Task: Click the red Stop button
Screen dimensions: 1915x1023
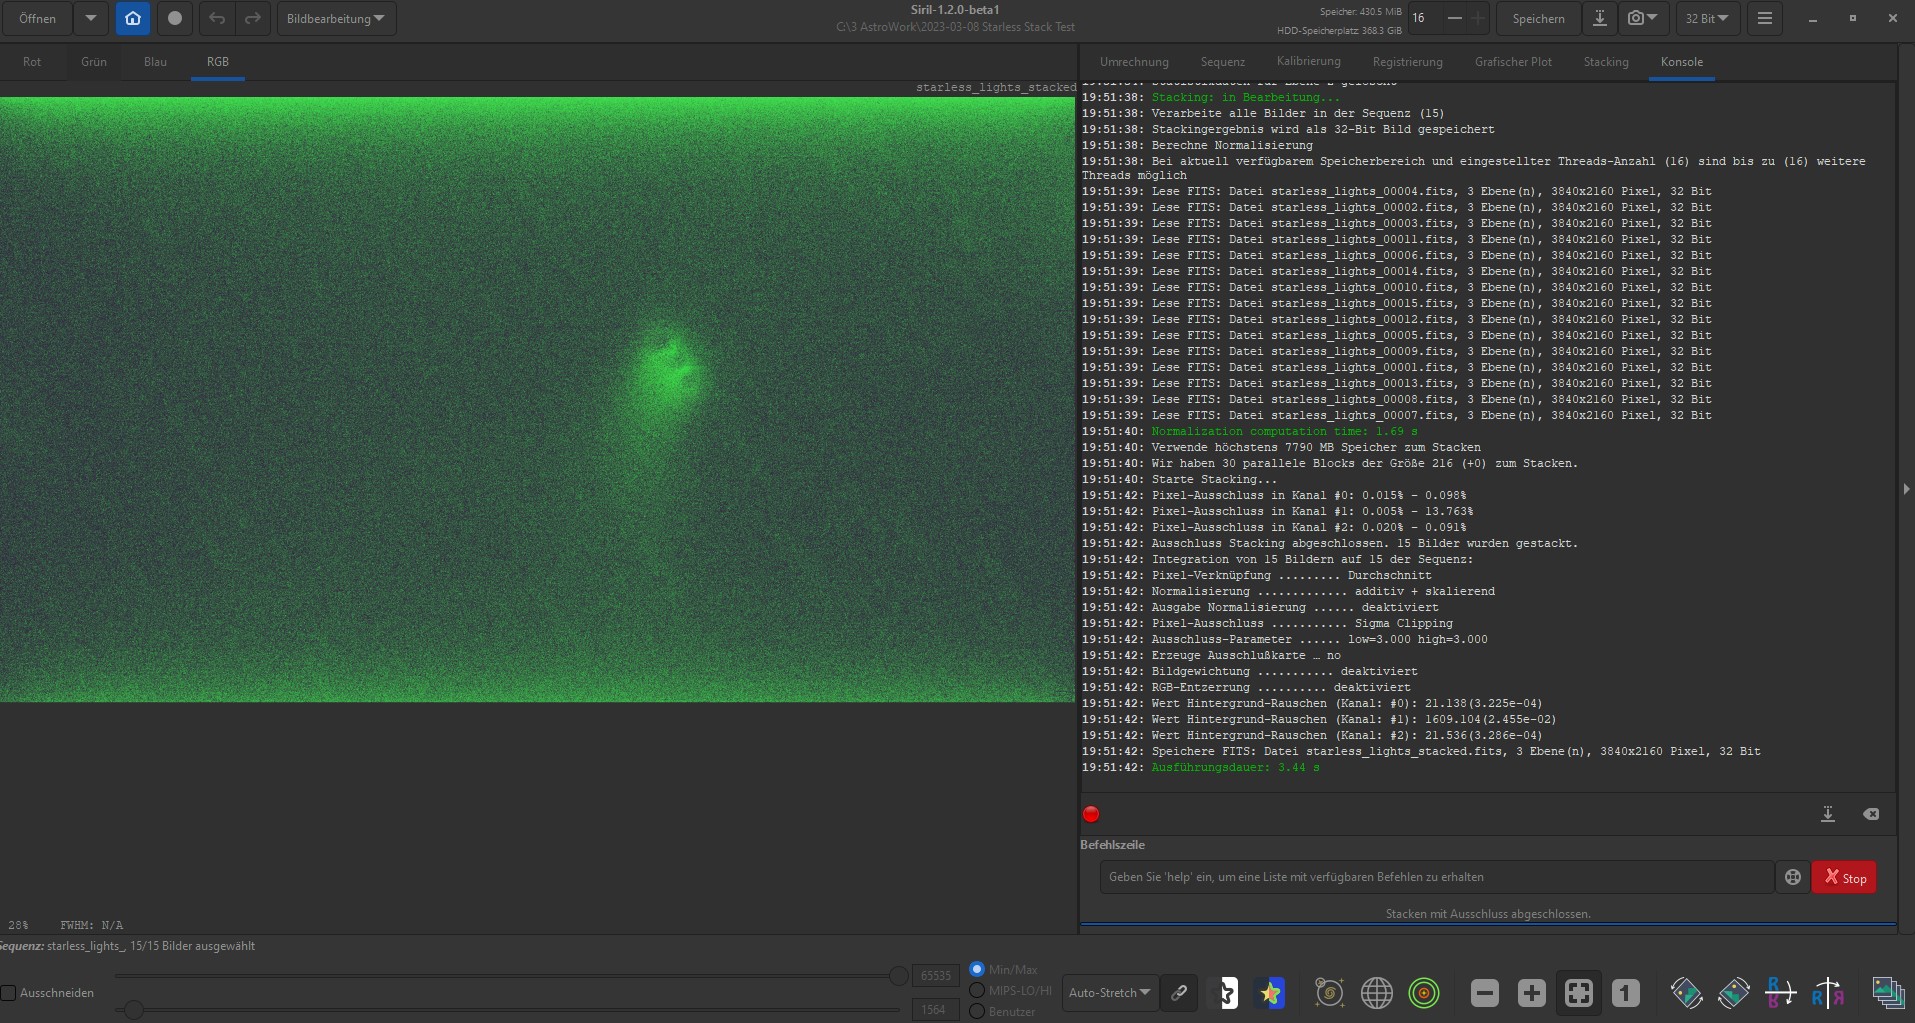Action: (x=1845, y=877)
